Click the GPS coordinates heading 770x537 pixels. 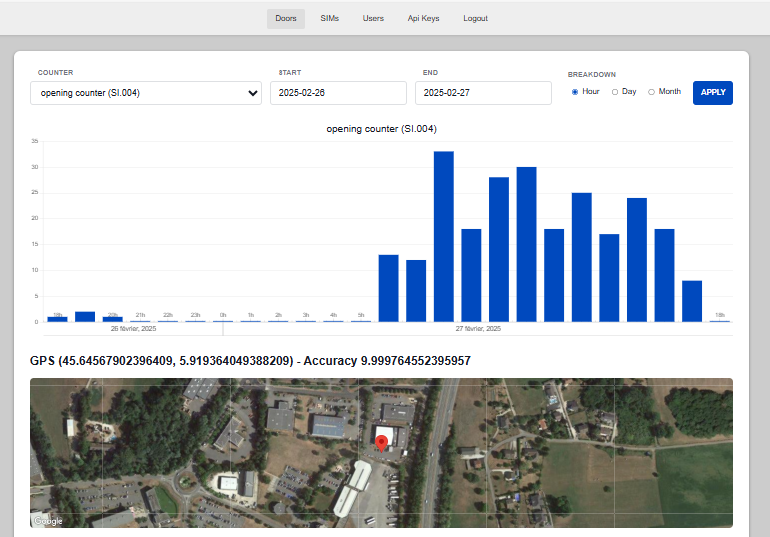pos(250,360)
